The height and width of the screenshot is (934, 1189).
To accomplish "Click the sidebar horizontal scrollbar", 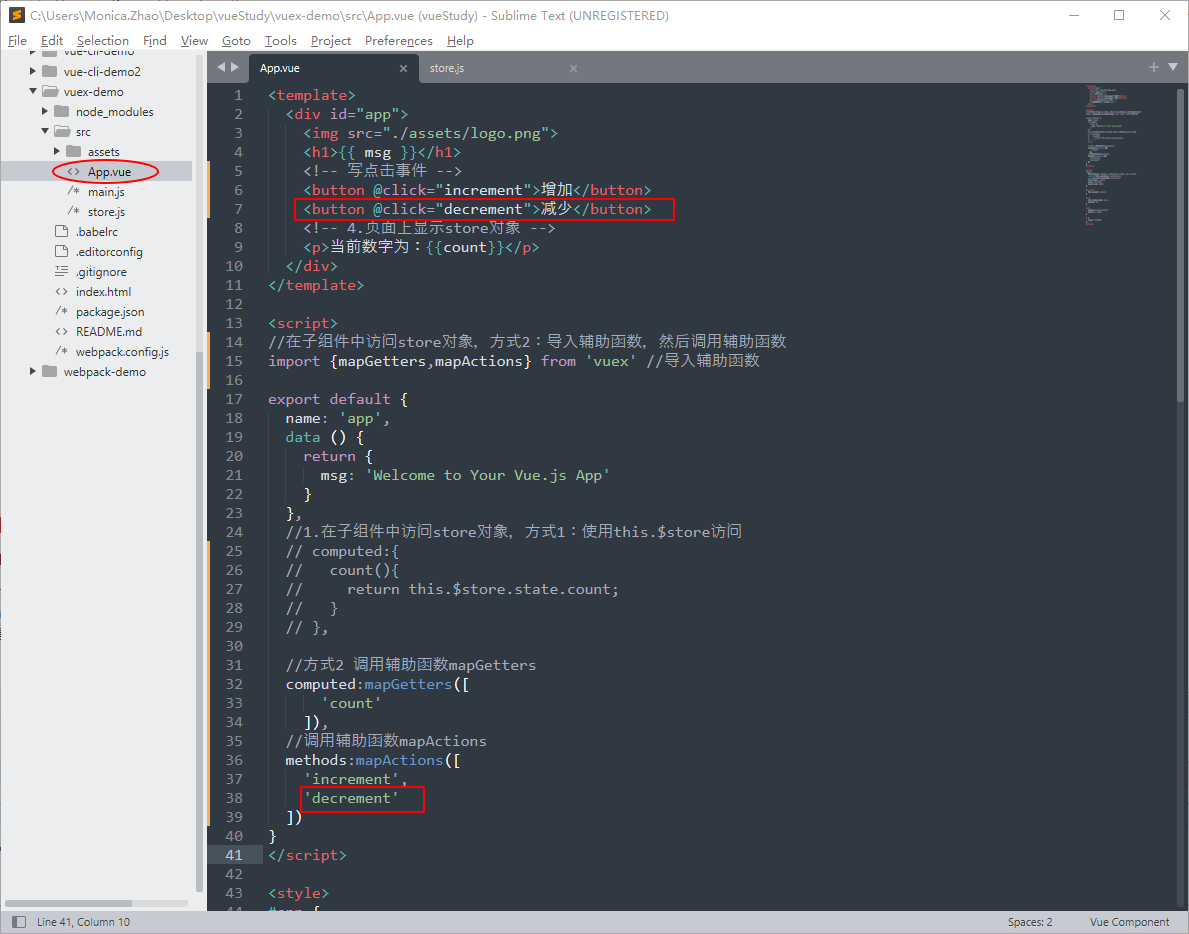I will [68, 903].
